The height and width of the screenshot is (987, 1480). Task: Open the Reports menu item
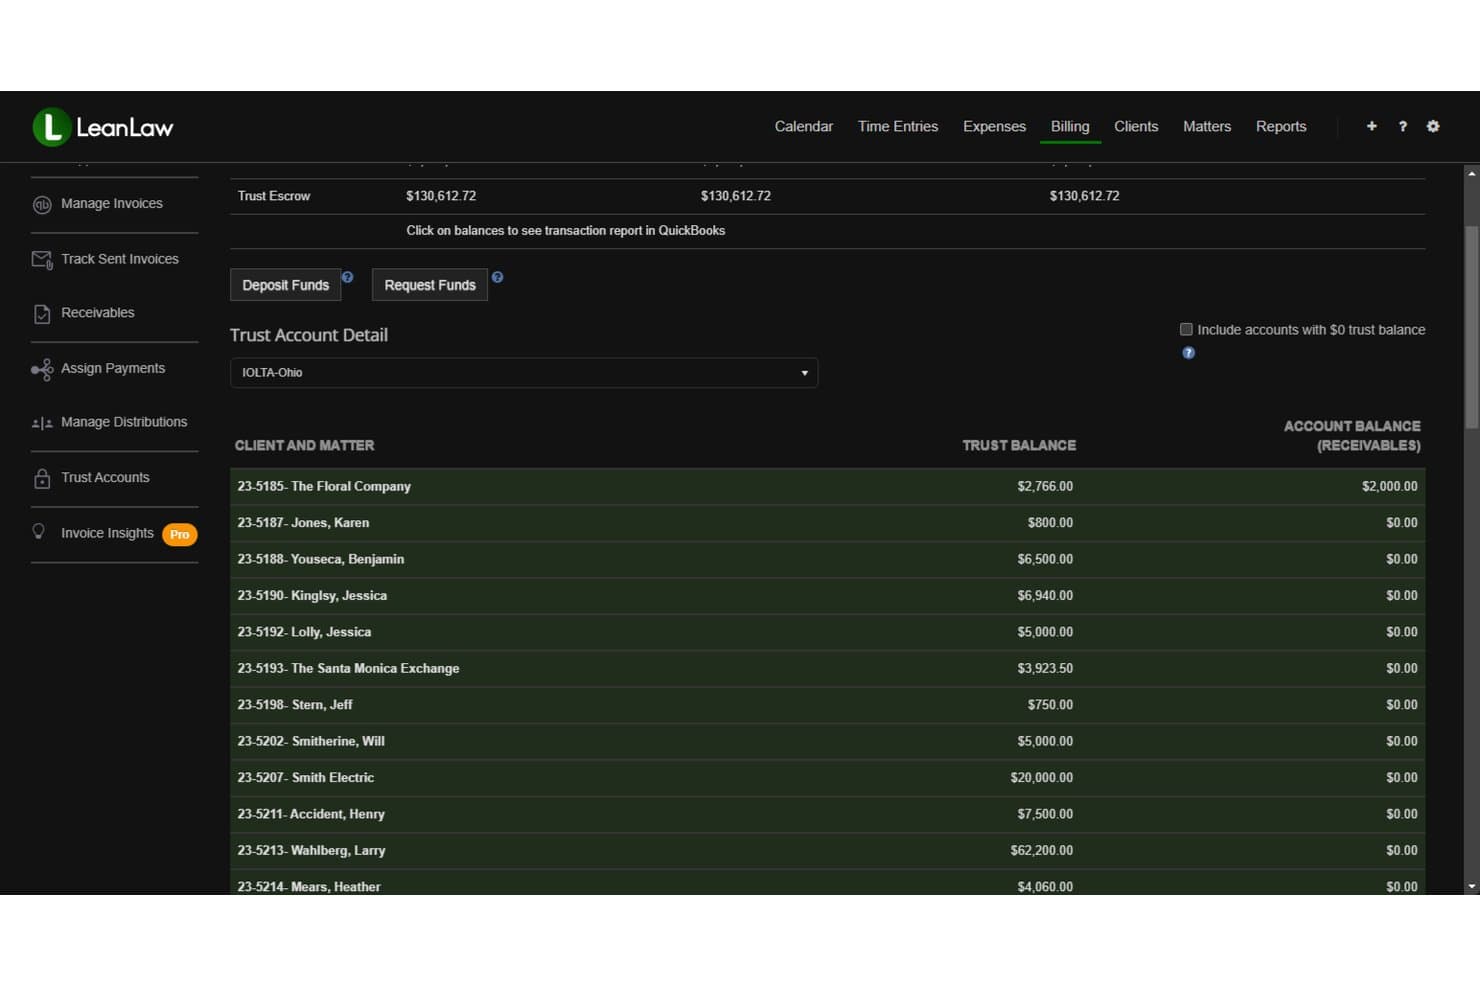coord(1281,126)
